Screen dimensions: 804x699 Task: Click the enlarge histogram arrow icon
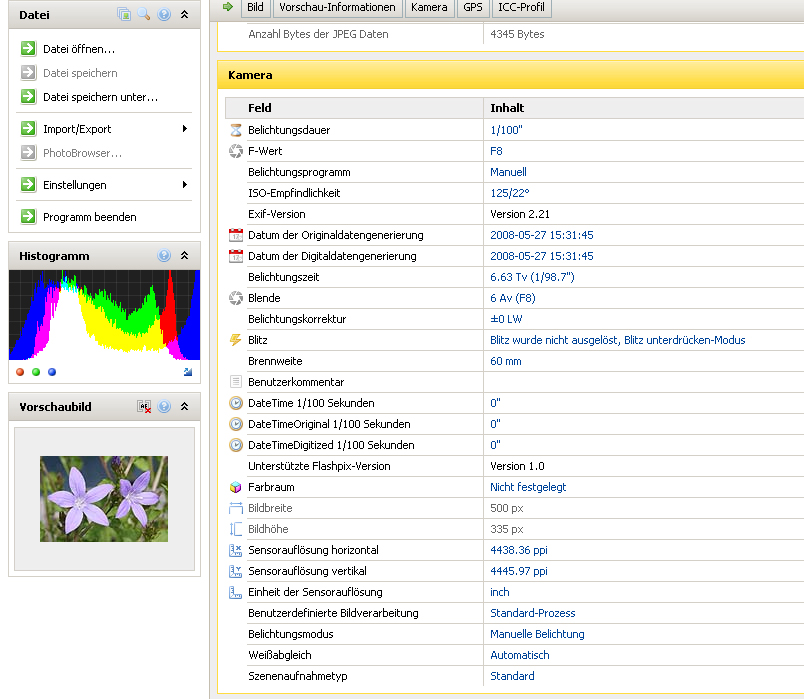tap(188, 372)
